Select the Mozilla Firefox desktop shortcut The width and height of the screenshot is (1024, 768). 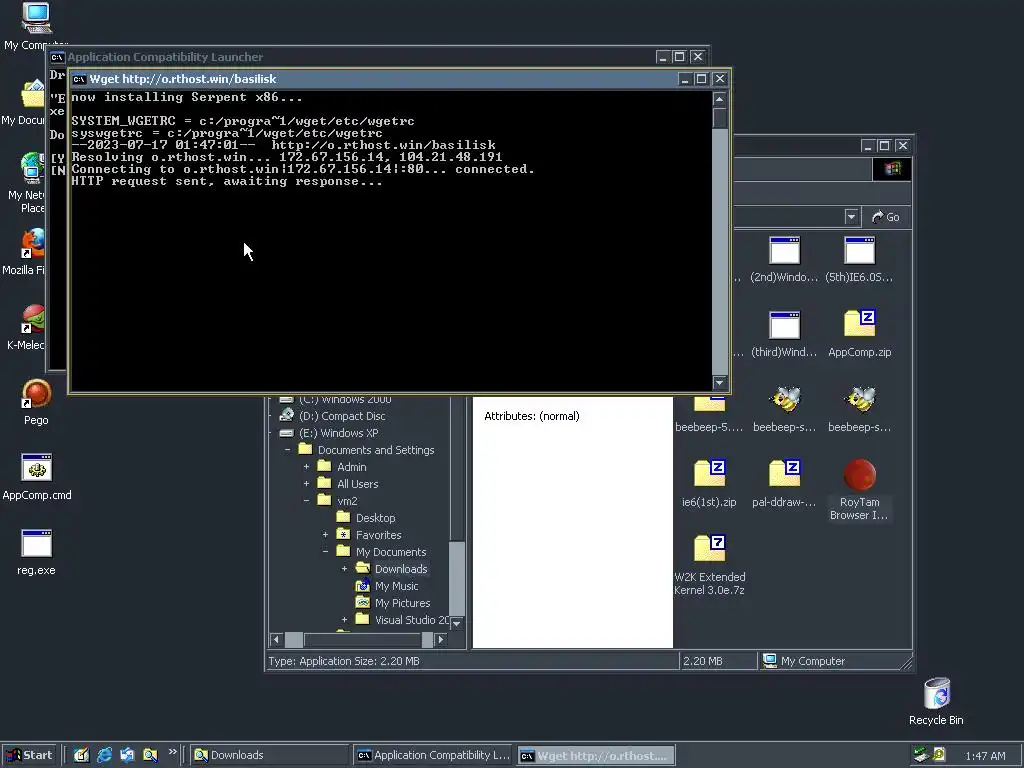[x=31, y=246]
